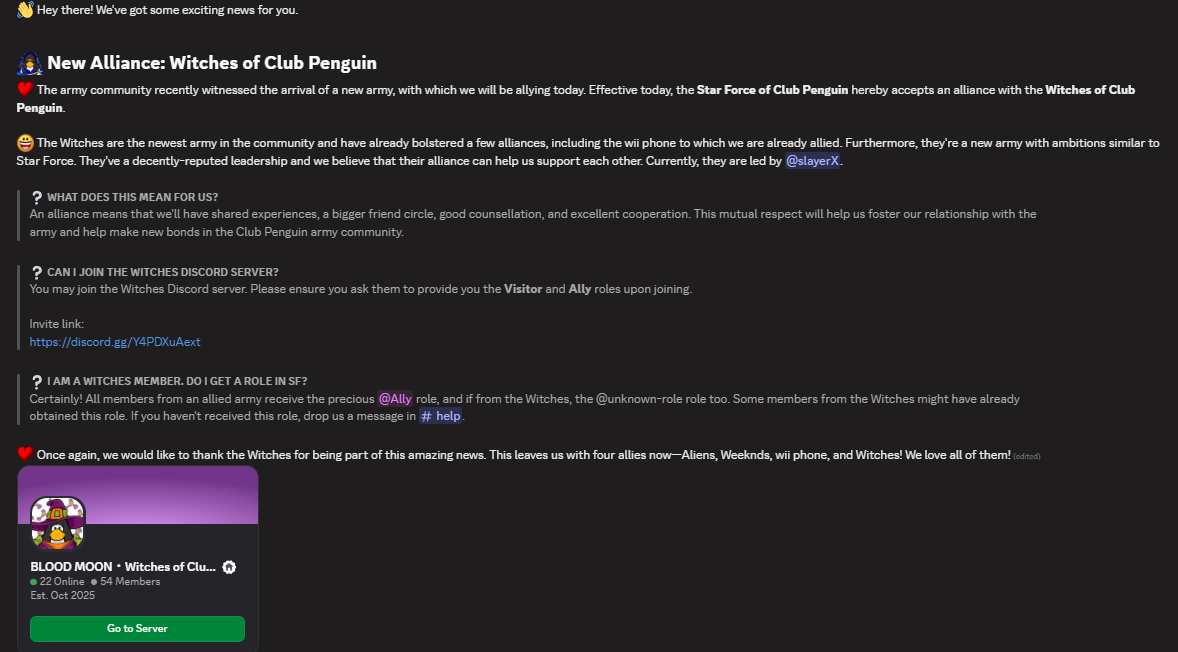Jump to the # help channel
This screenshot has width=1178, height=652.
click(441, 416)
